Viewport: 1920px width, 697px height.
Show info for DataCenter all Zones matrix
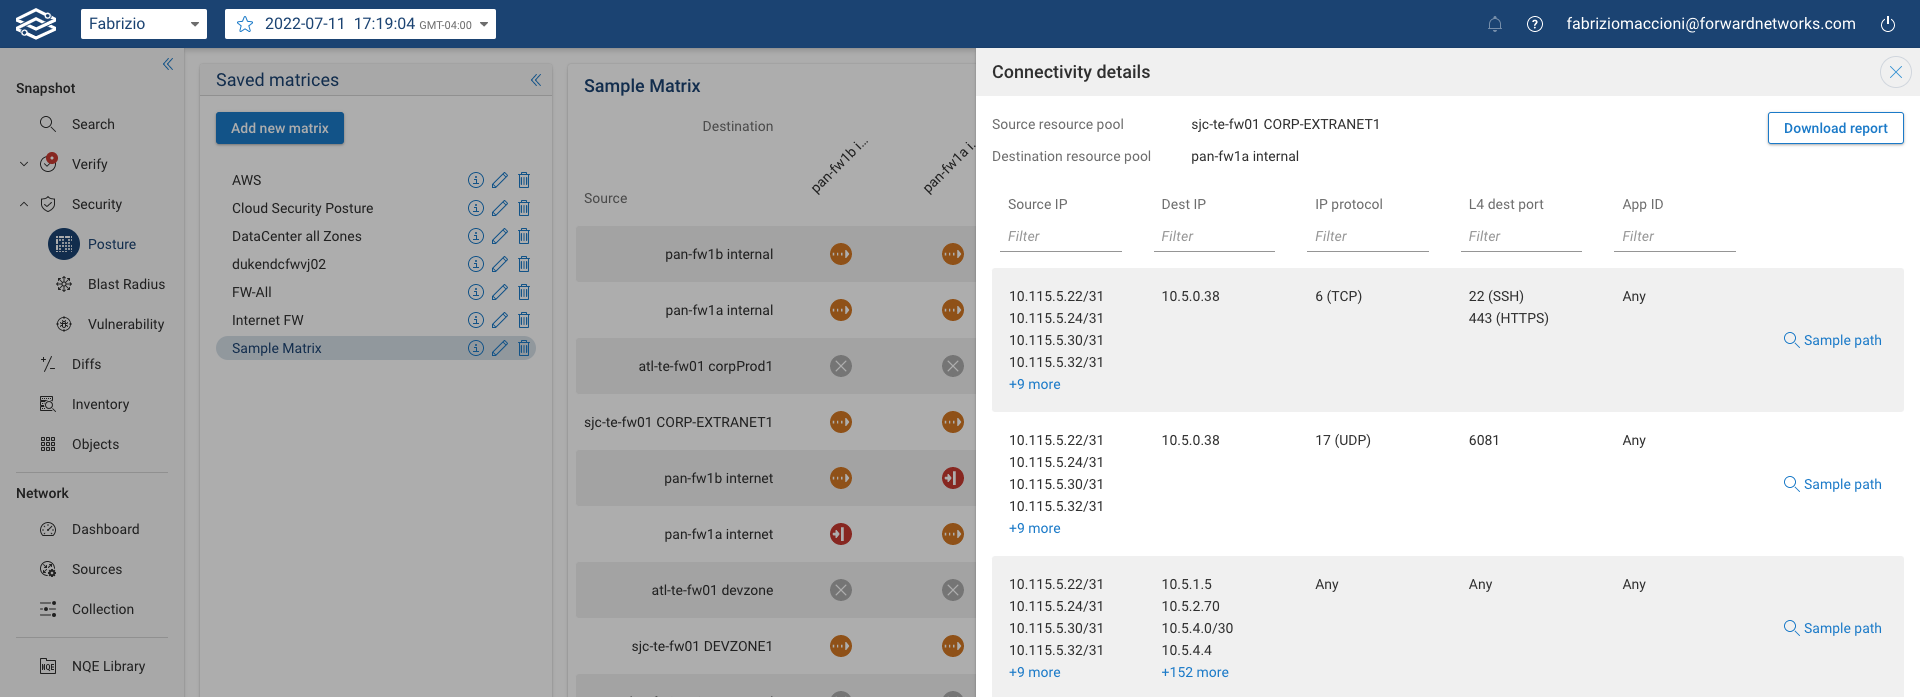point(476,236)
